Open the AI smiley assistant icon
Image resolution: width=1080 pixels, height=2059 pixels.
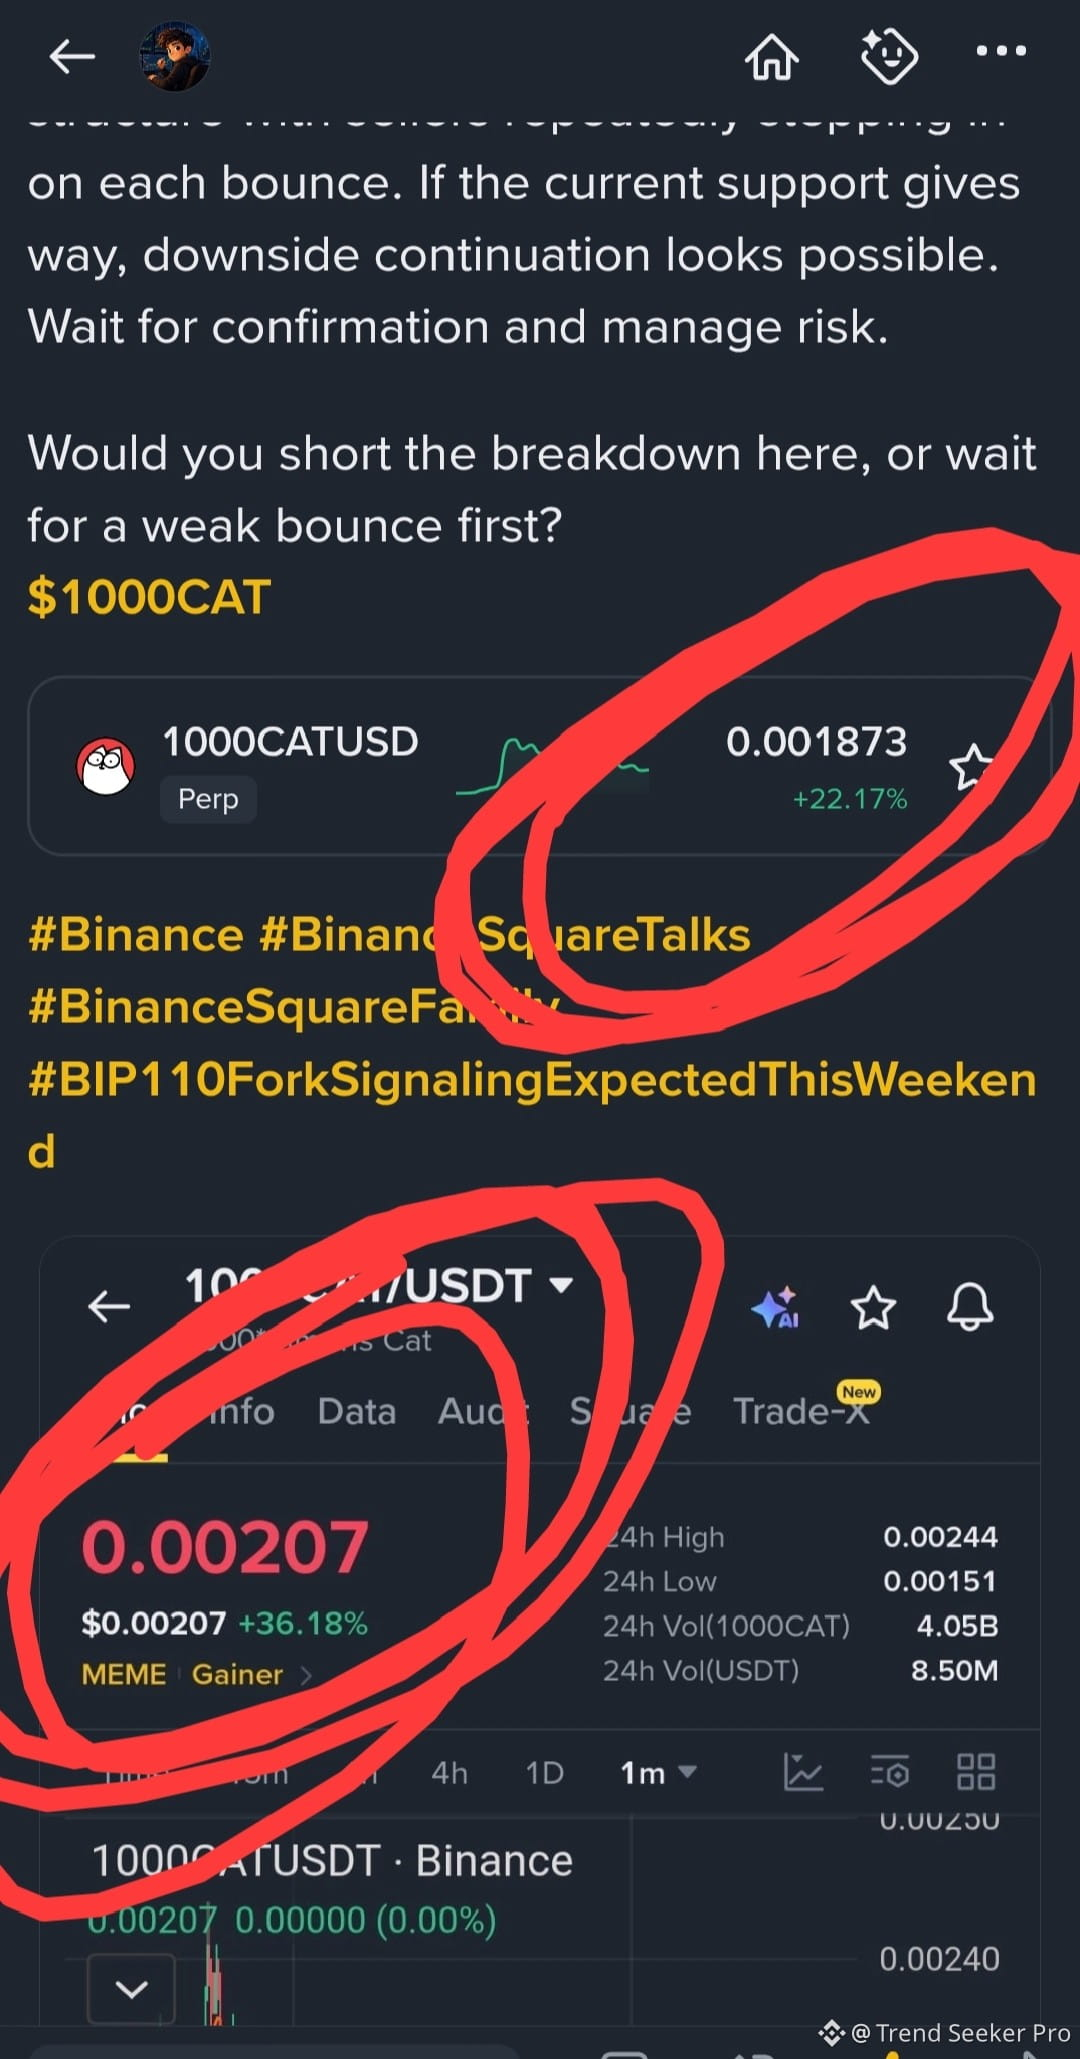(x=889, y=56)
